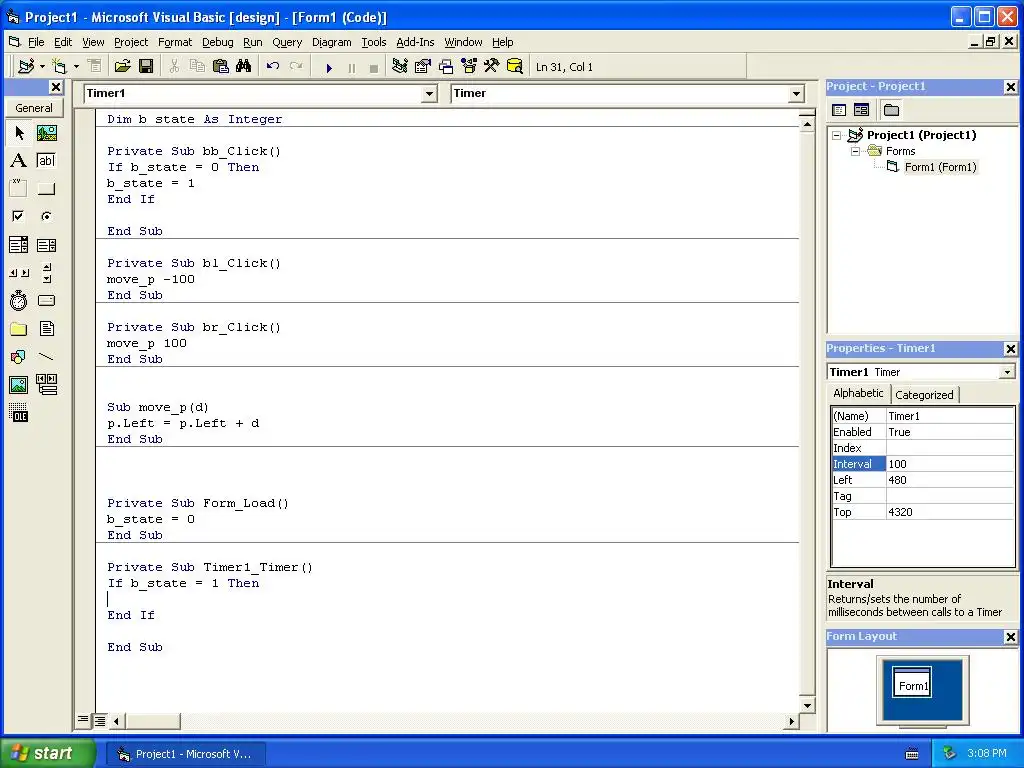The width and height of the screenshot is (1024, 768).
Task: Click Paste toolbar icon
Action: pyautogui.click(x=221, y=67)
